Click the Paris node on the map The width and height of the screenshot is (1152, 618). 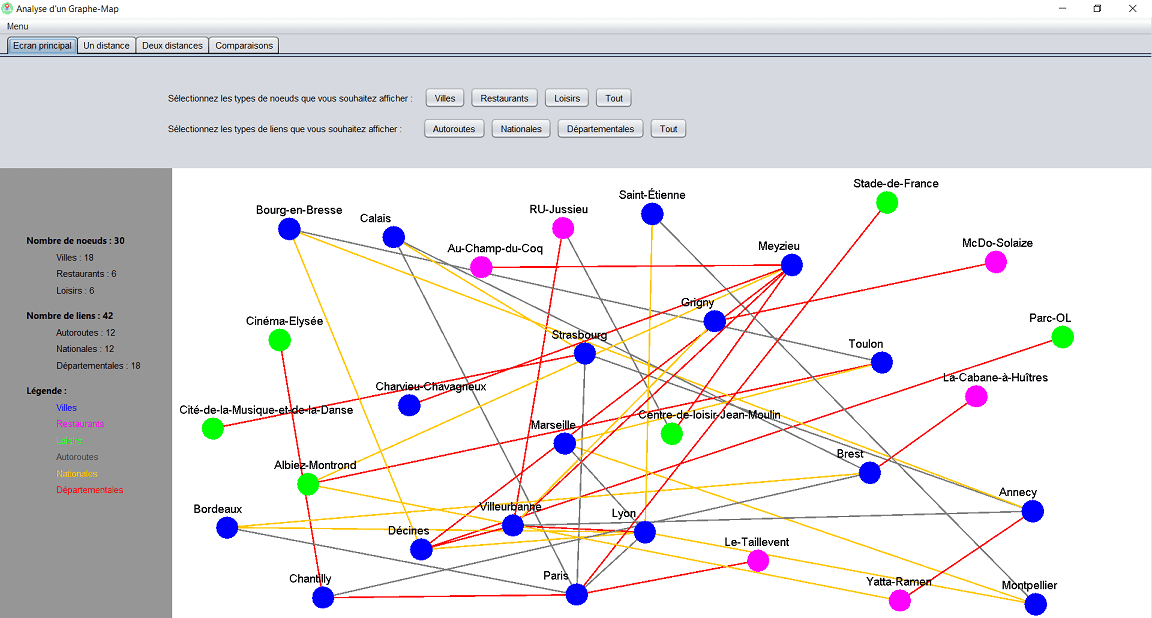click(x=577, y=594)
